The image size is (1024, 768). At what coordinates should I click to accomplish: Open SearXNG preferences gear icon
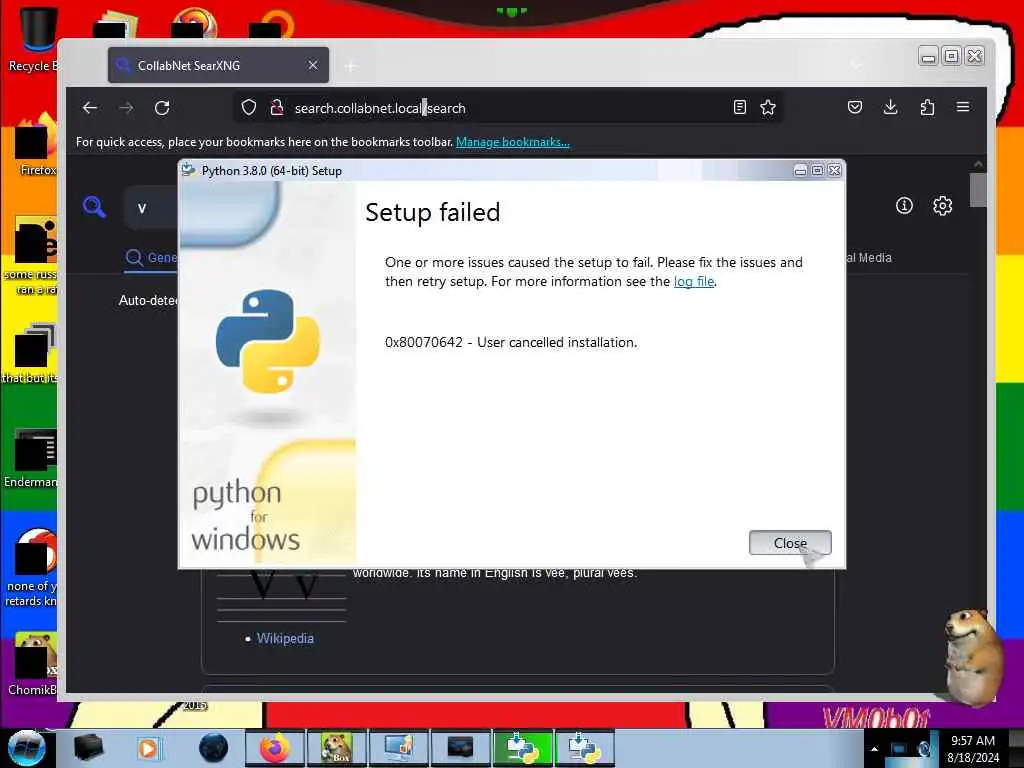(942, 206)
